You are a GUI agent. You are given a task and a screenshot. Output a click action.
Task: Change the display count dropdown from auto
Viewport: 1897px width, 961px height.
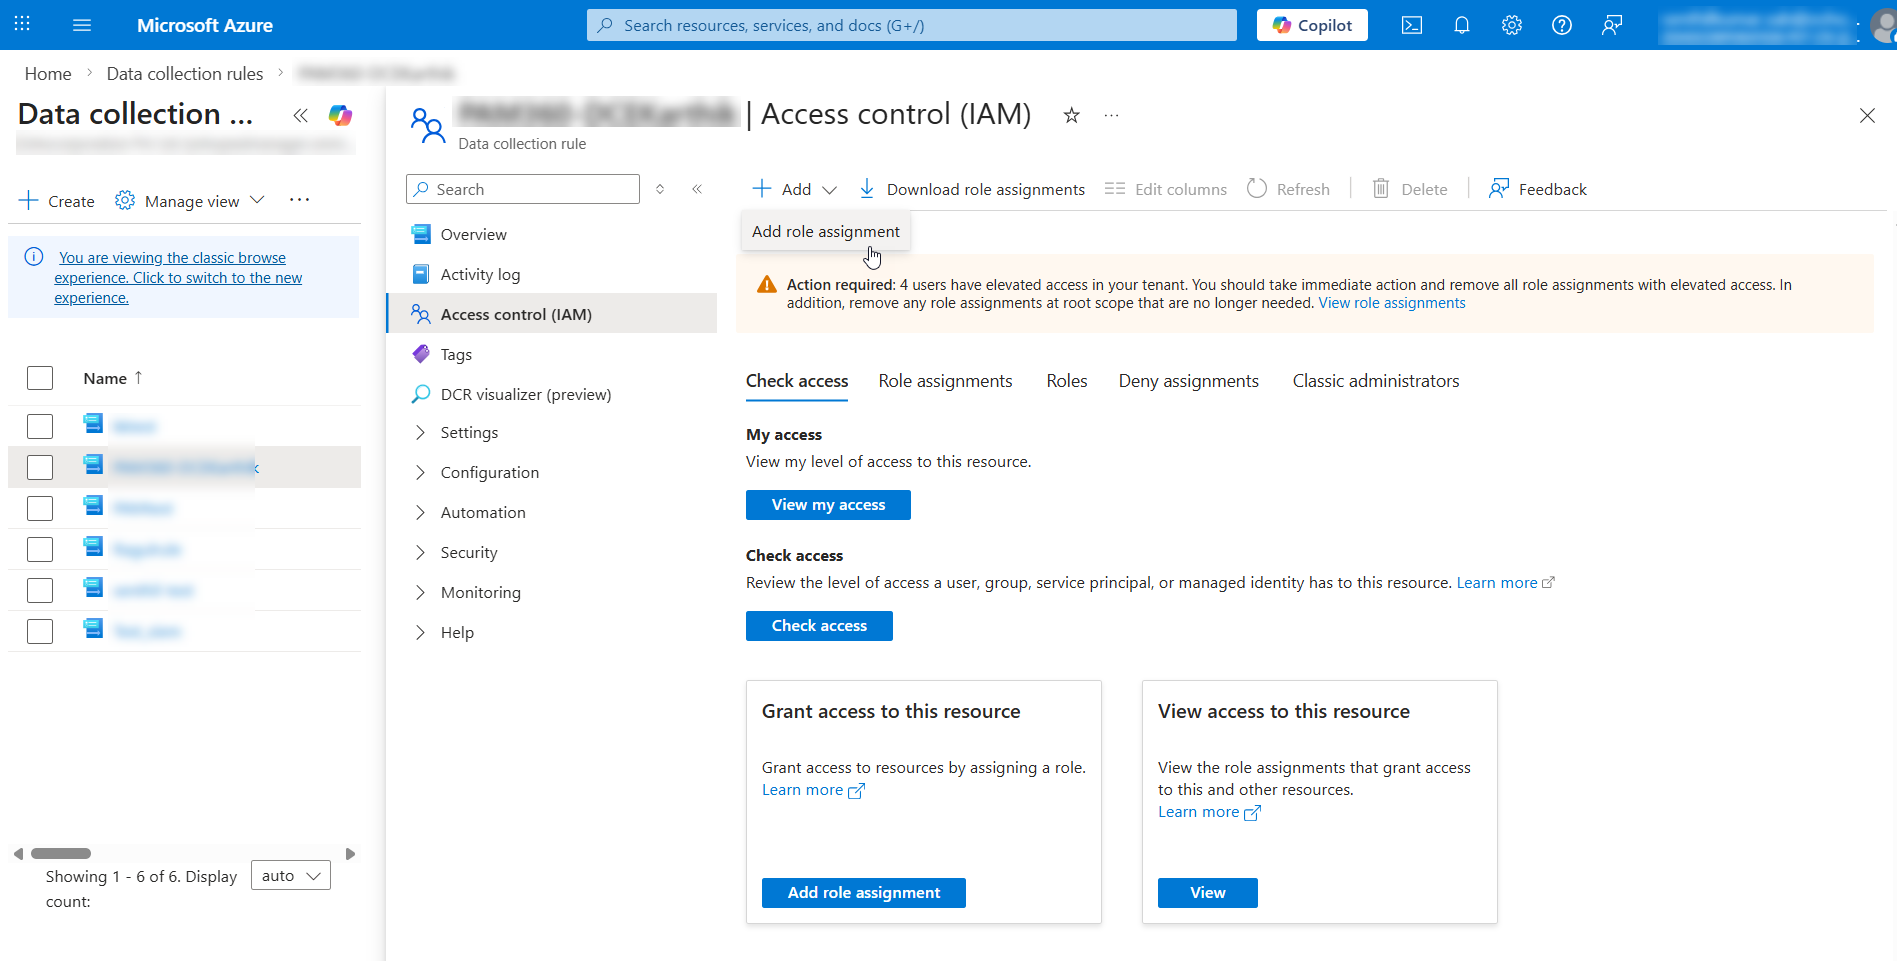pyautogui.click(x=290, y=875)
